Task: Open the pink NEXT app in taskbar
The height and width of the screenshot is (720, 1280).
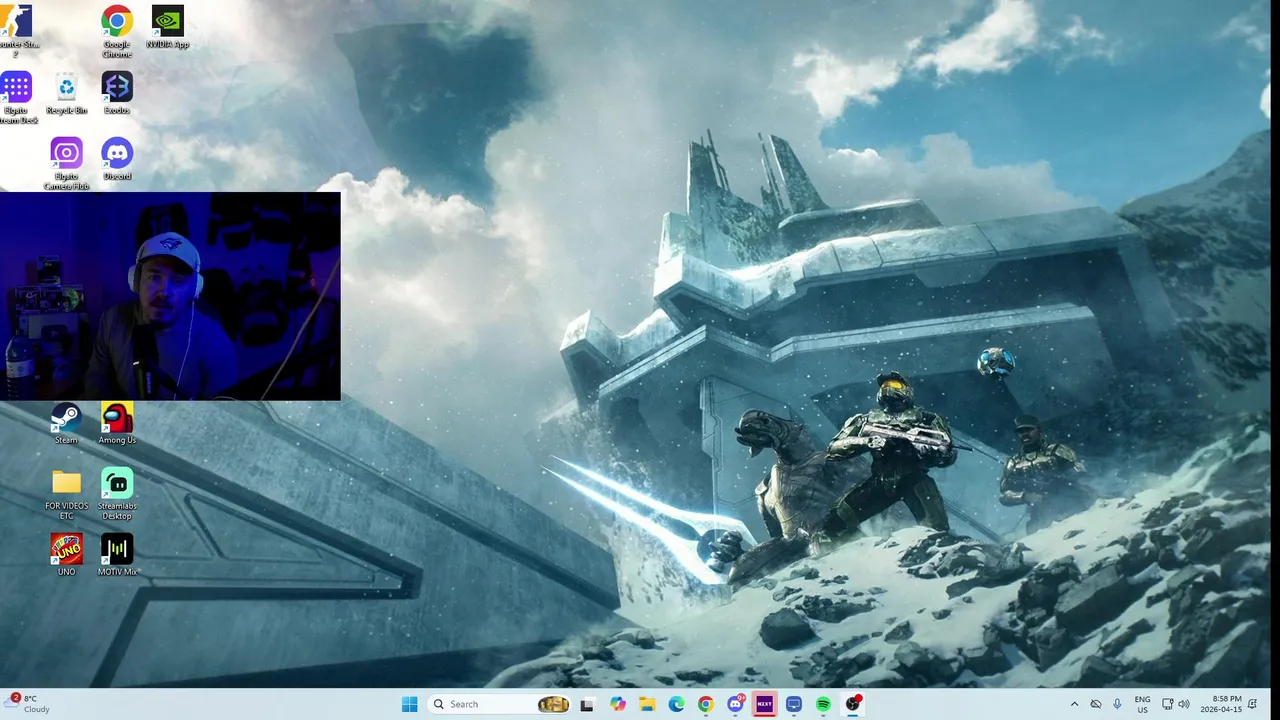Action: pos(764,704)
